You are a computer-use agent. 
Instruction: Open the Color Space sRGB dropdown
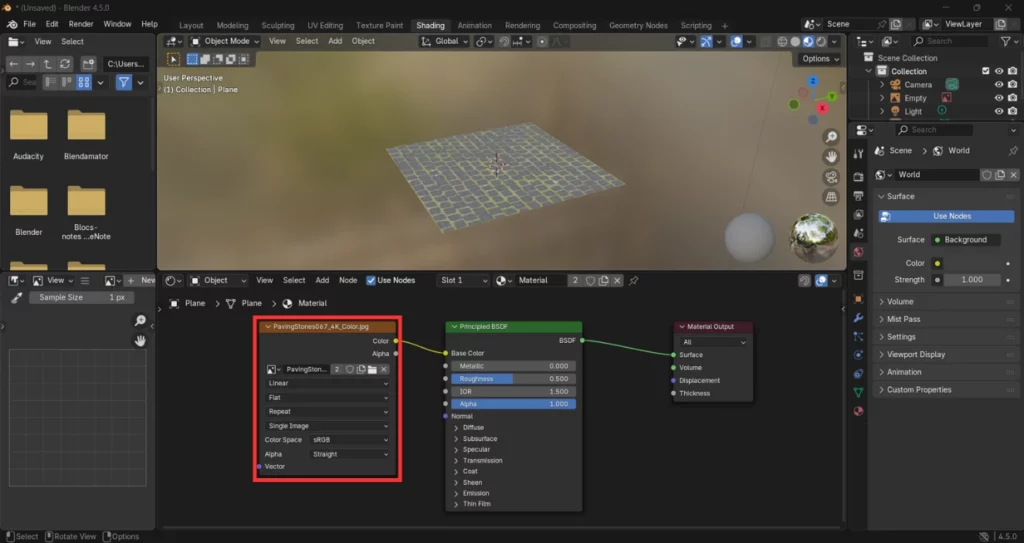pos(349,440)
